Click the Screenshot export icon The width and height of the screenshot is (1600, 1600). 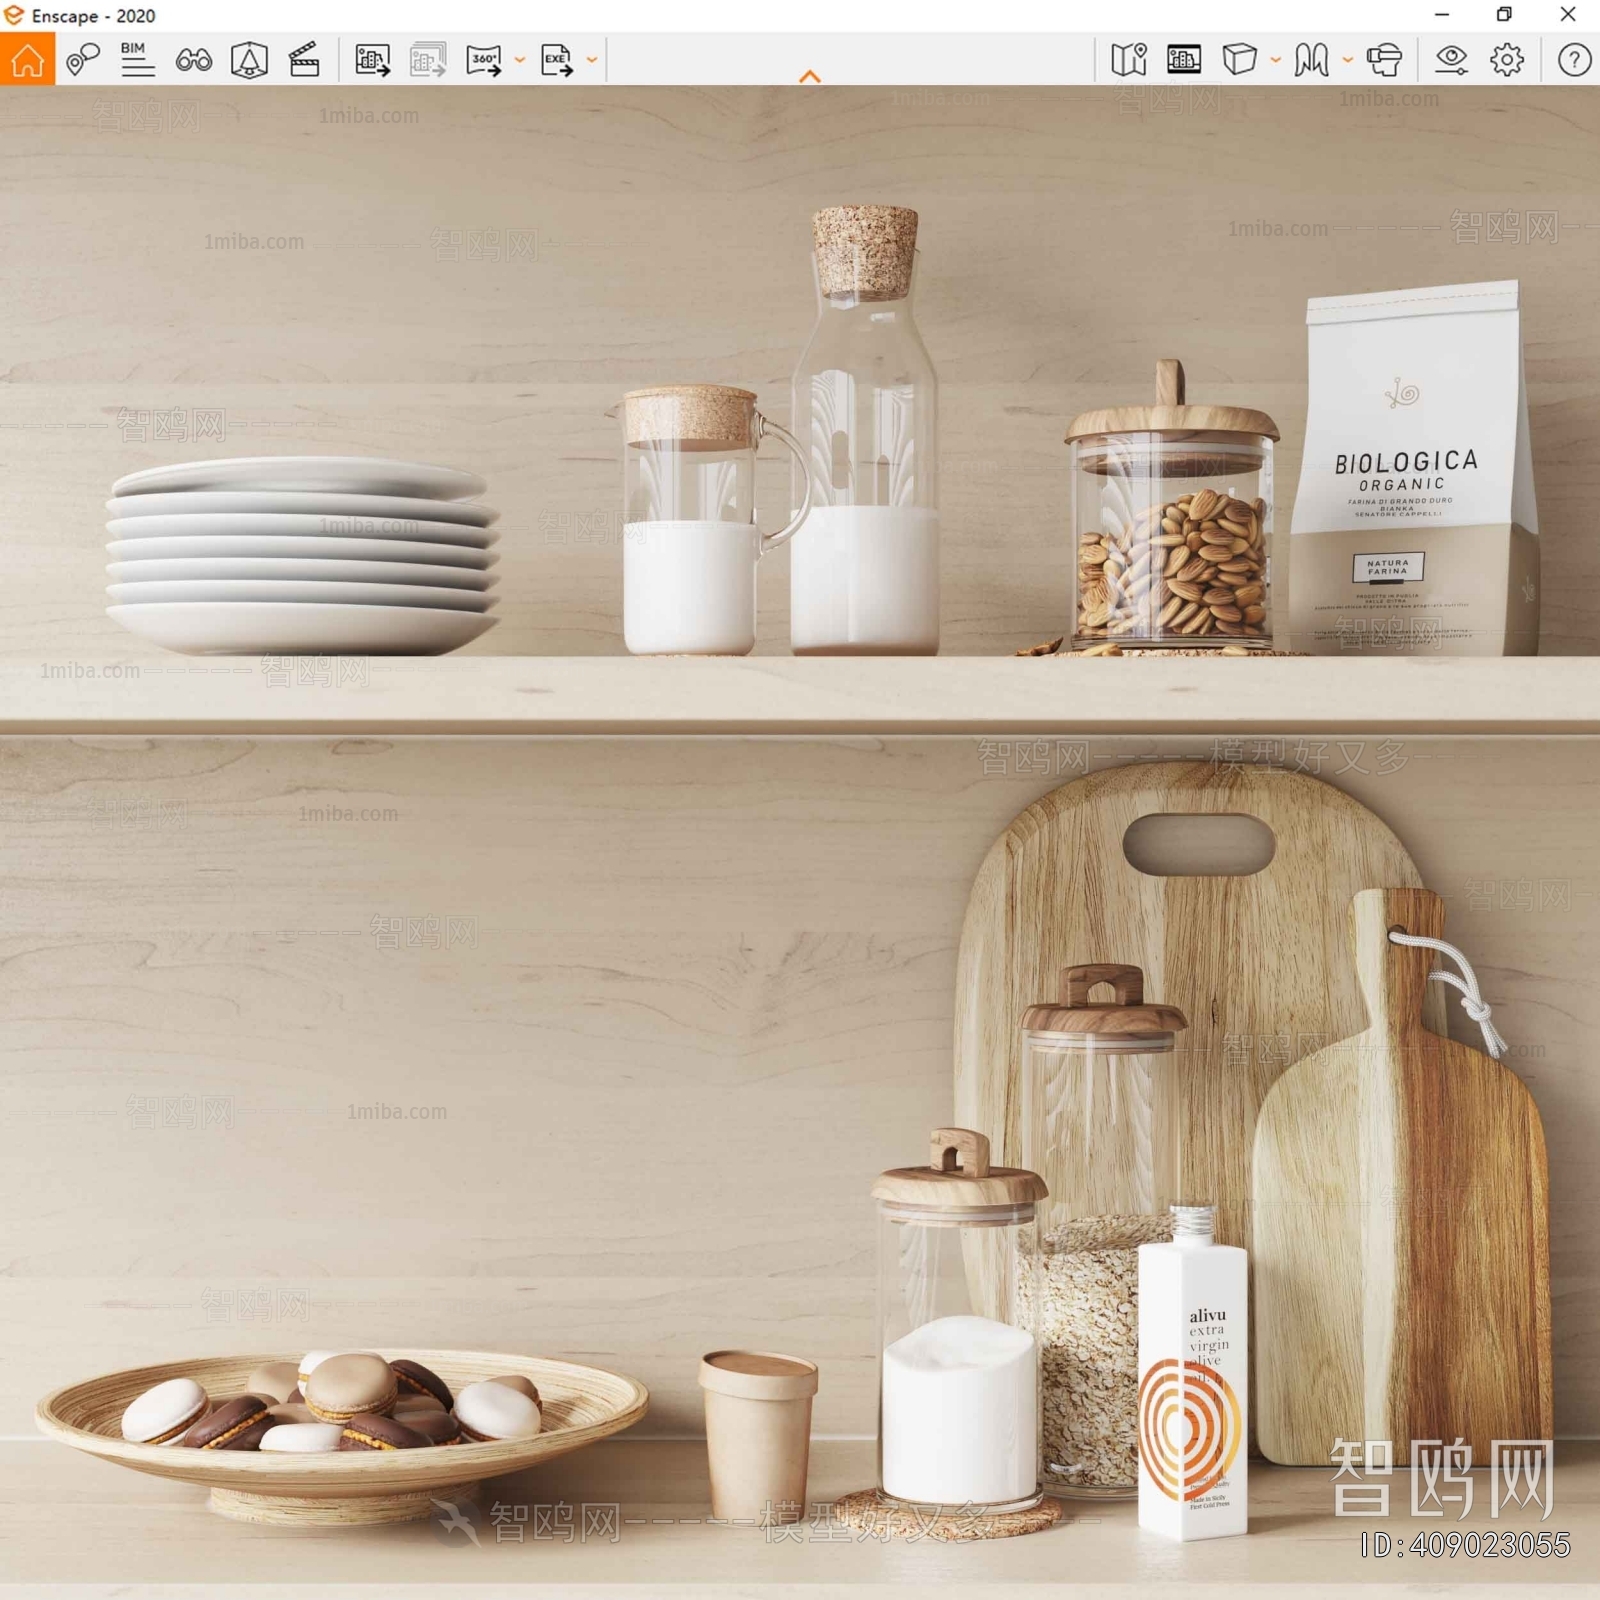click(373, 60)
